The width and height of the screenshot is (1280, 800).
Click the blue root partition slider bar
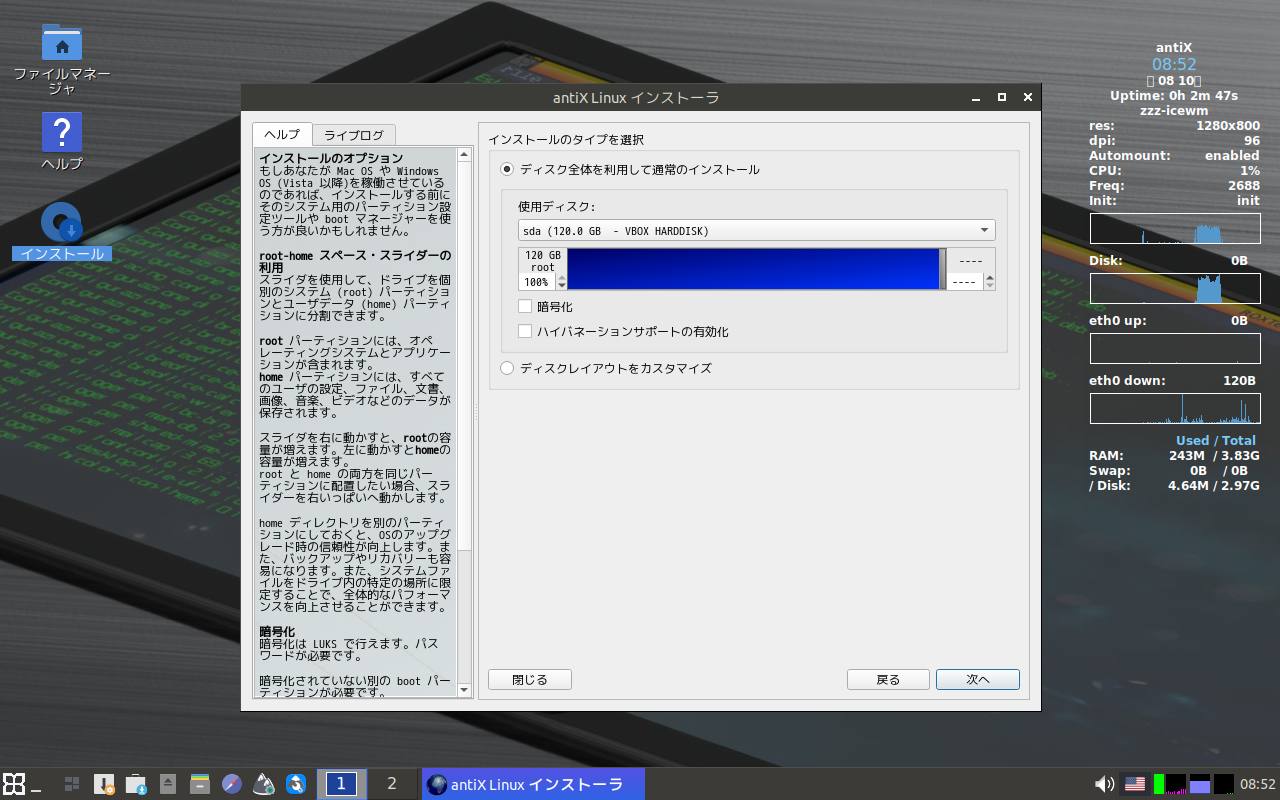click(753, 269)
